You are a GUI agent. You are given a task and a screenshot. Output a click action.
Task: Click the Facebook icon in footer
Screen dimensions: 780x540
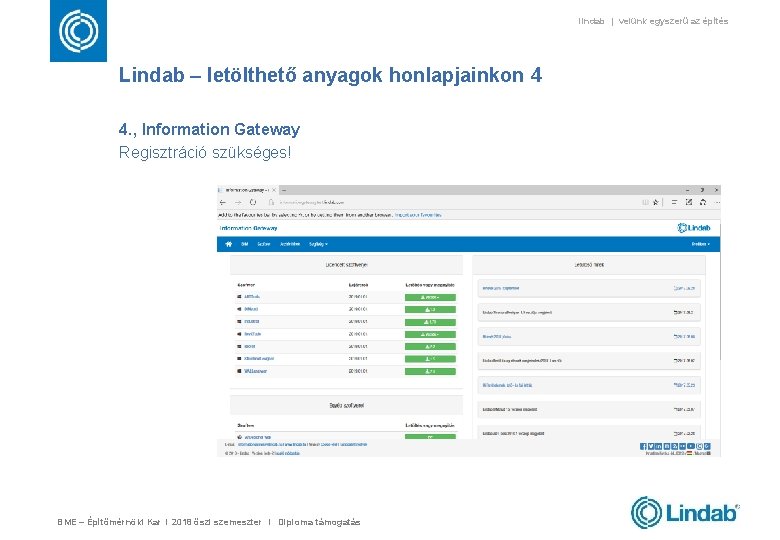643,447
